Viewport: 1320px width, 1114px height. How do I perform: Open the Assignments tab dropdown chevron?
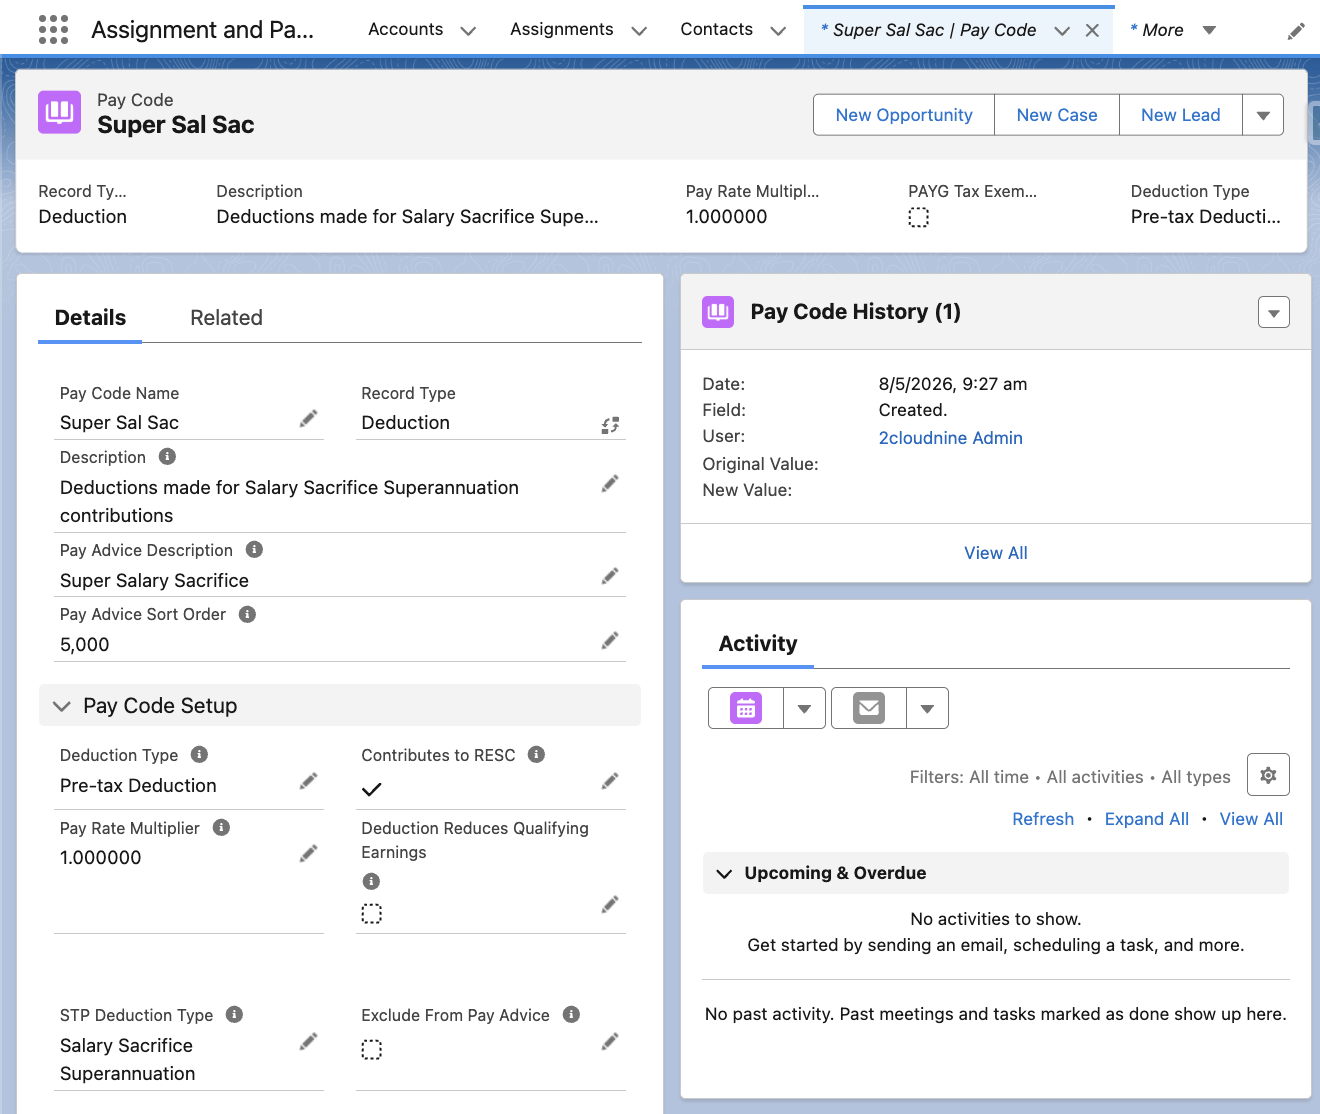point(639,31)
